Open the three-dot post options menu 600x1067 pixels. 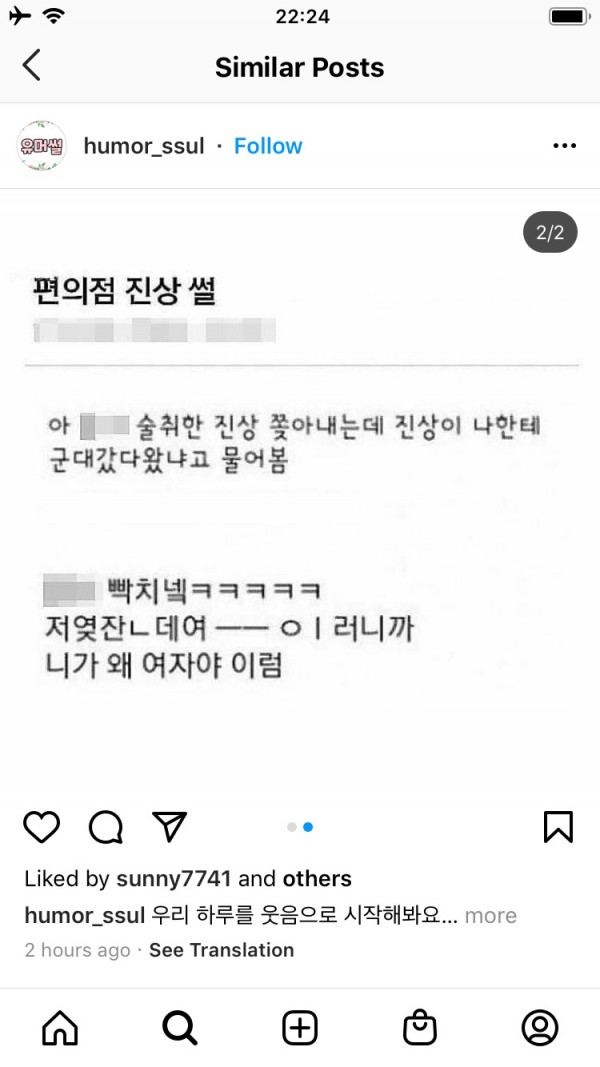pyautogui.click(x=565, y=146)
